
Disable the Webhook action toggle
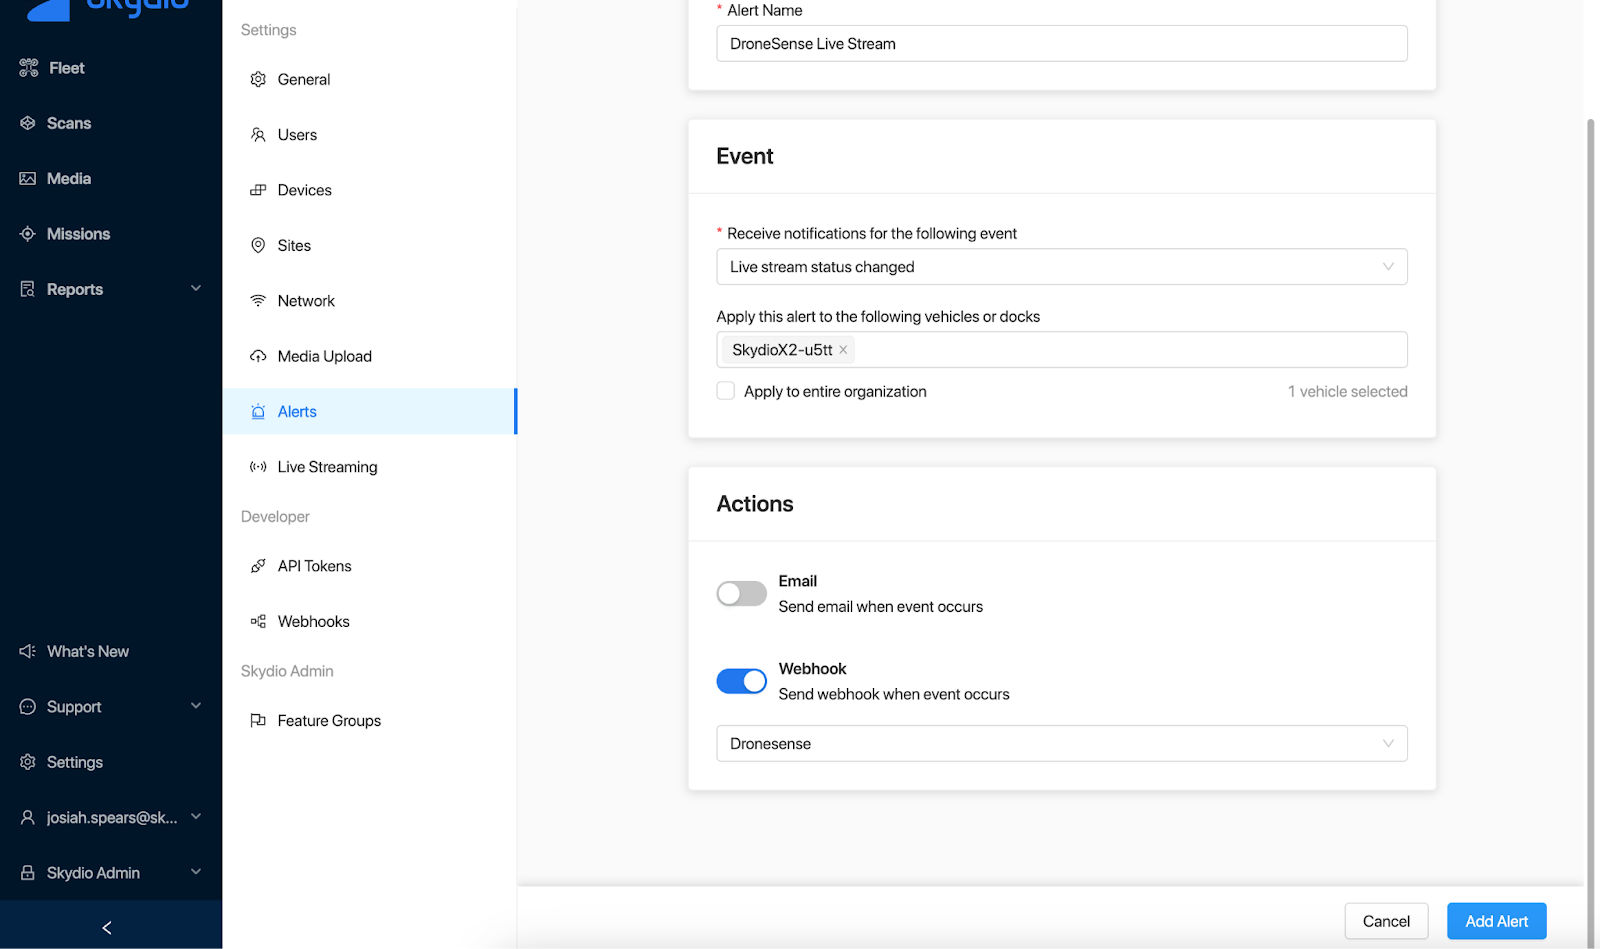741,681
